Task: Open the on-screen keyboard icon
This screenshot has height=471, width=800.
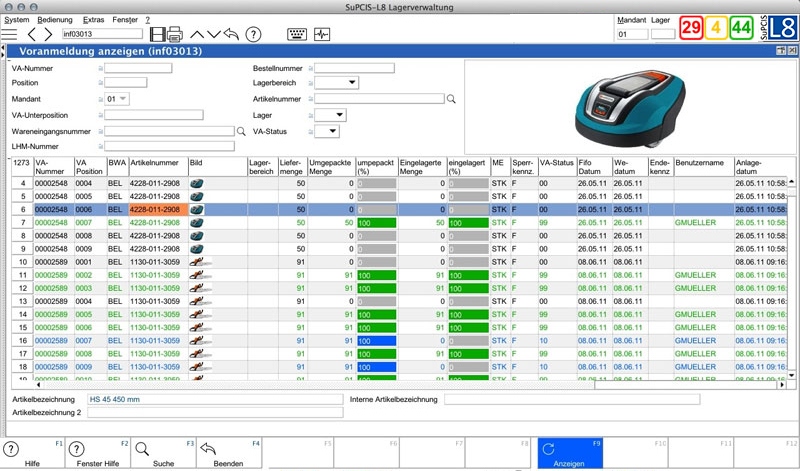Action: coord(297,34)
